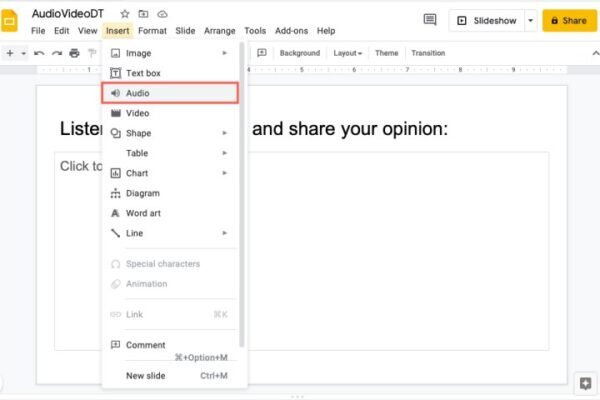Viewport: 600px width, 400px height.
Task: Open the Tools menu
Action: click(255, 31)
